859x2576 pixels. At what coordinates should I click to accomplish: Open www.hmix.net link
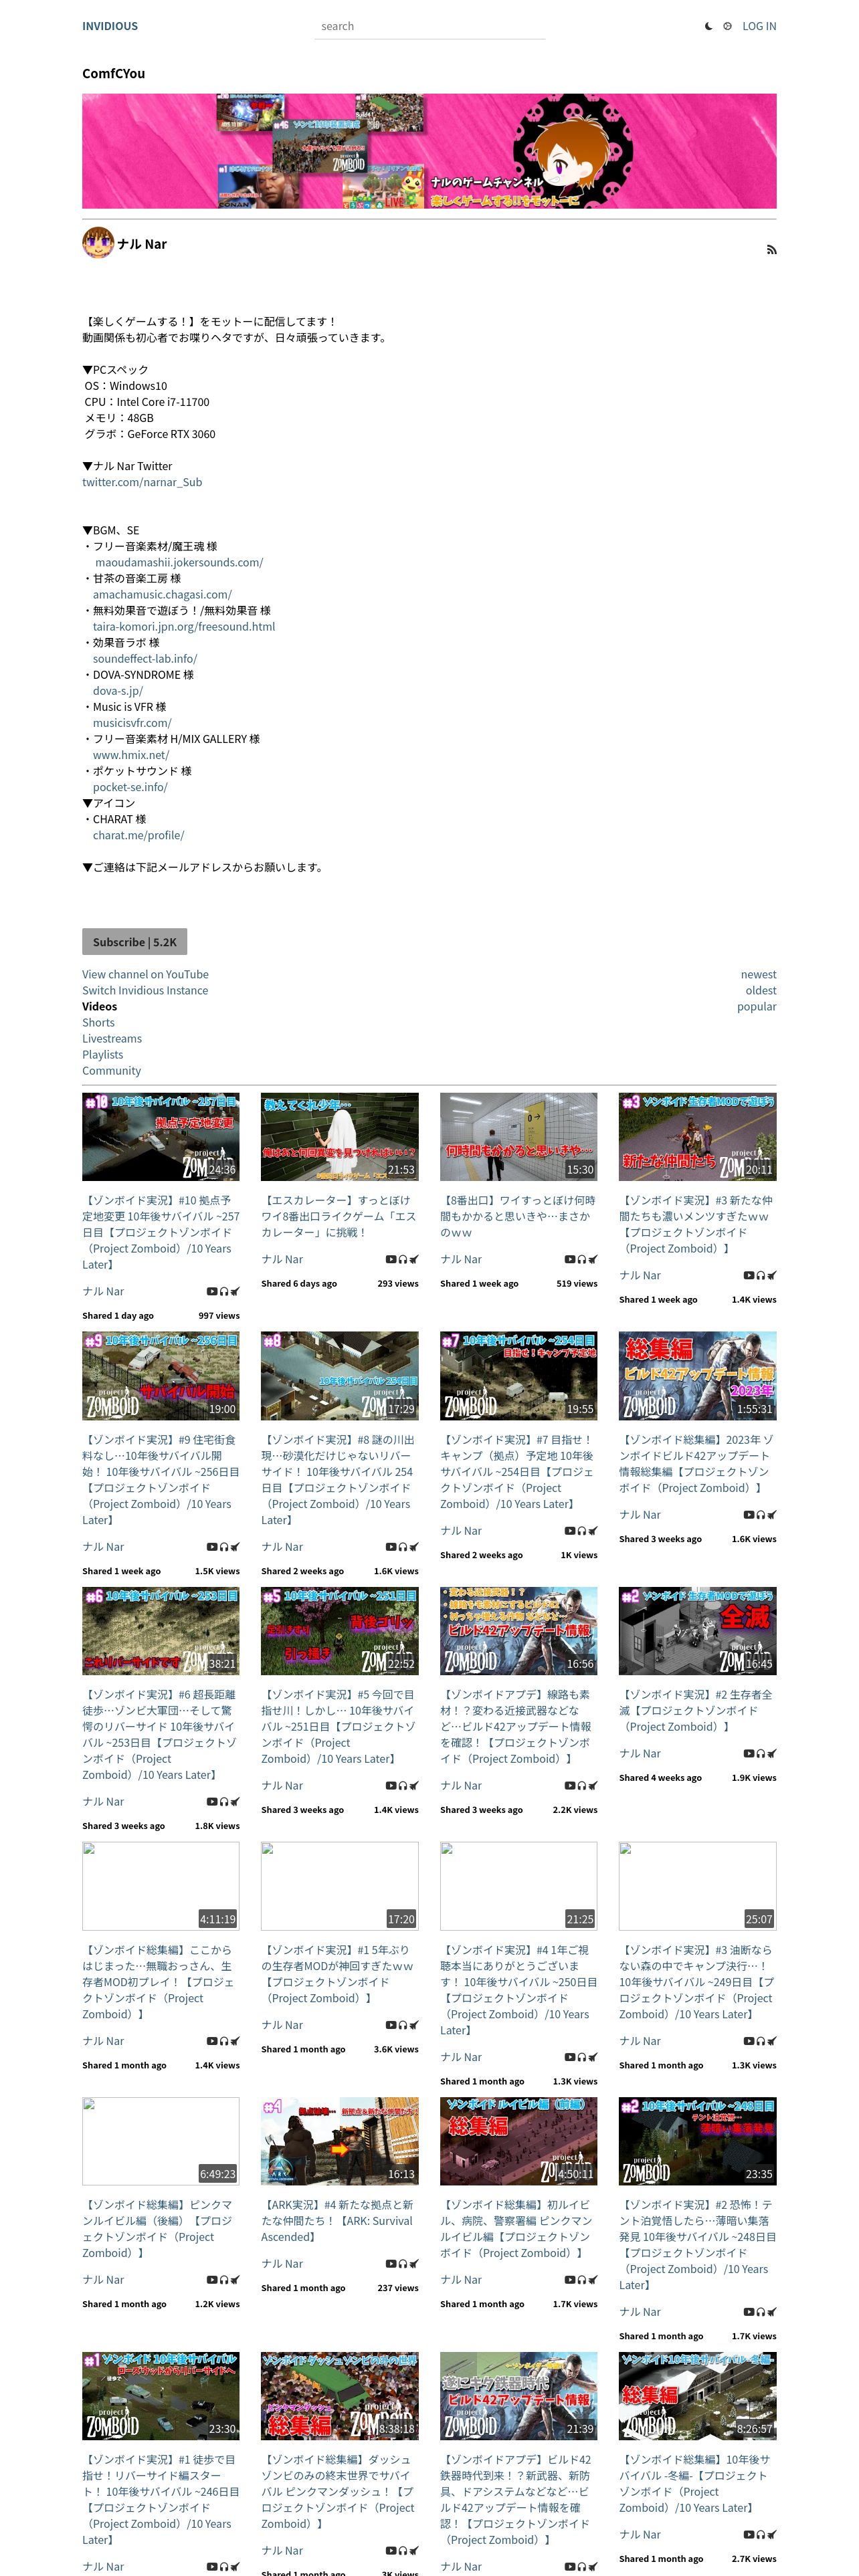click(x=131, y=754)
